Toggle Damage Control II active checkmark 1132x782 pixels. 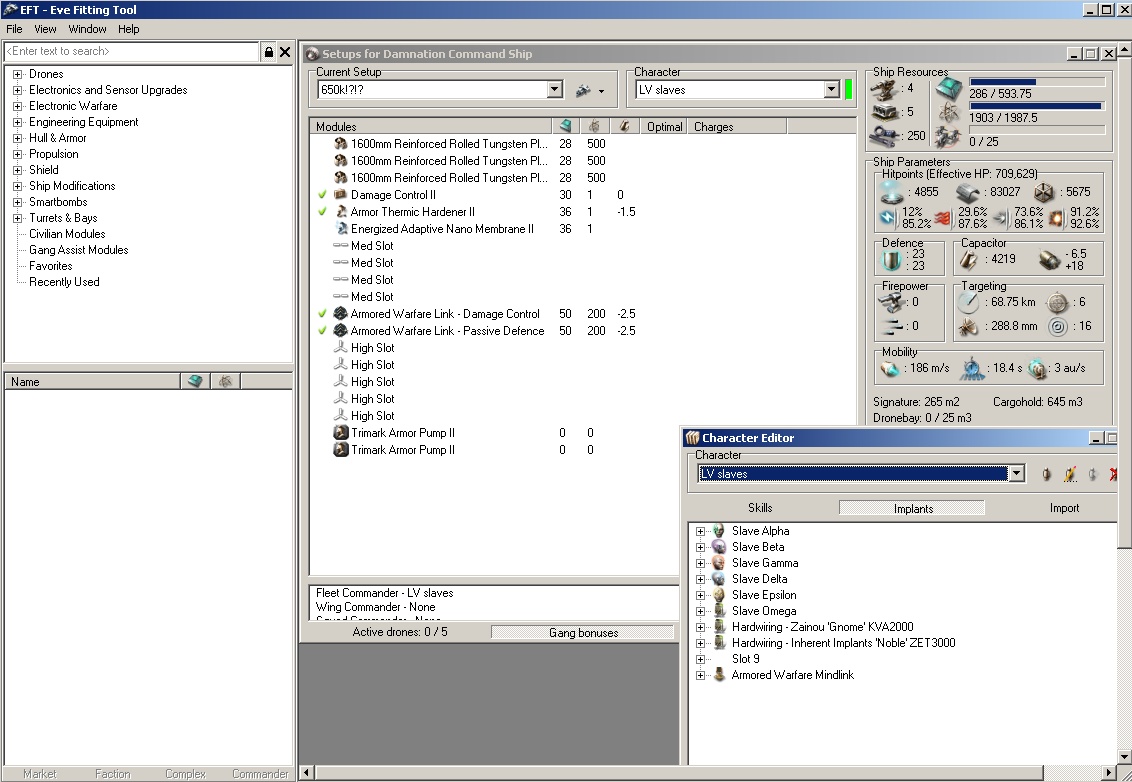(323, 195)
